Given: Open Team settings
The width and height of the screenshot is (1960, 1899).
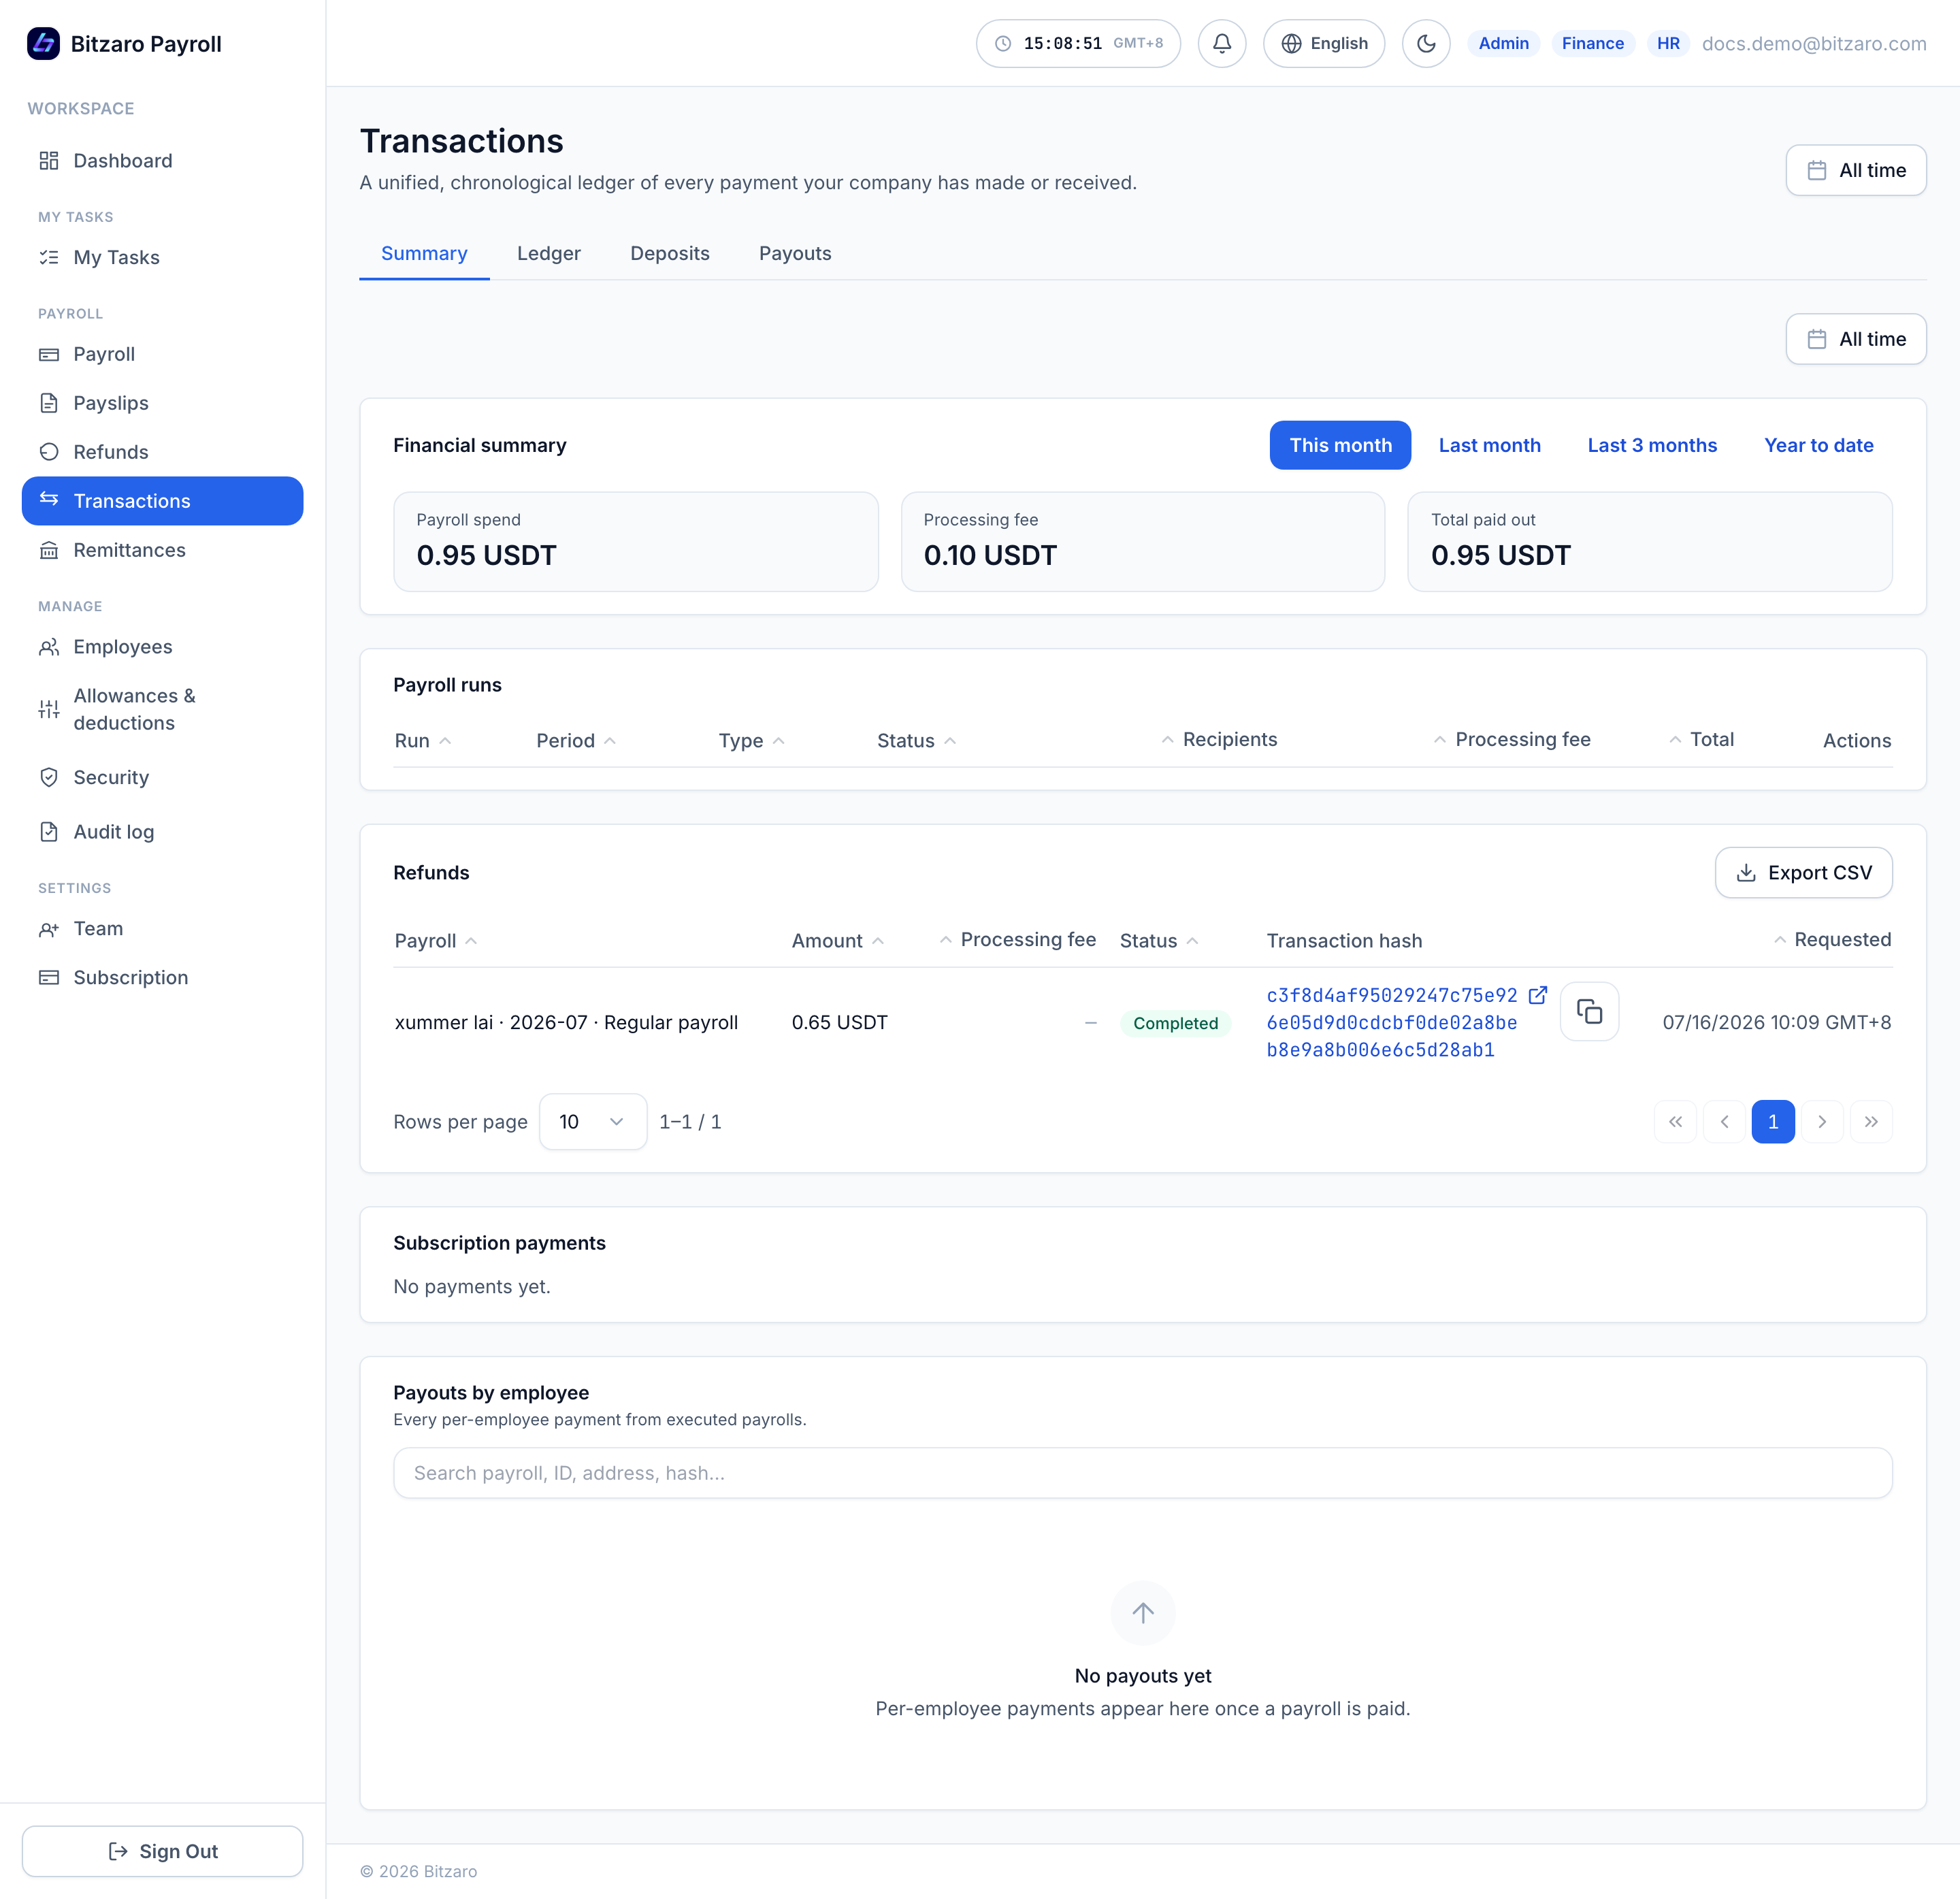Looking at the screenshot, I should [162, 929].
